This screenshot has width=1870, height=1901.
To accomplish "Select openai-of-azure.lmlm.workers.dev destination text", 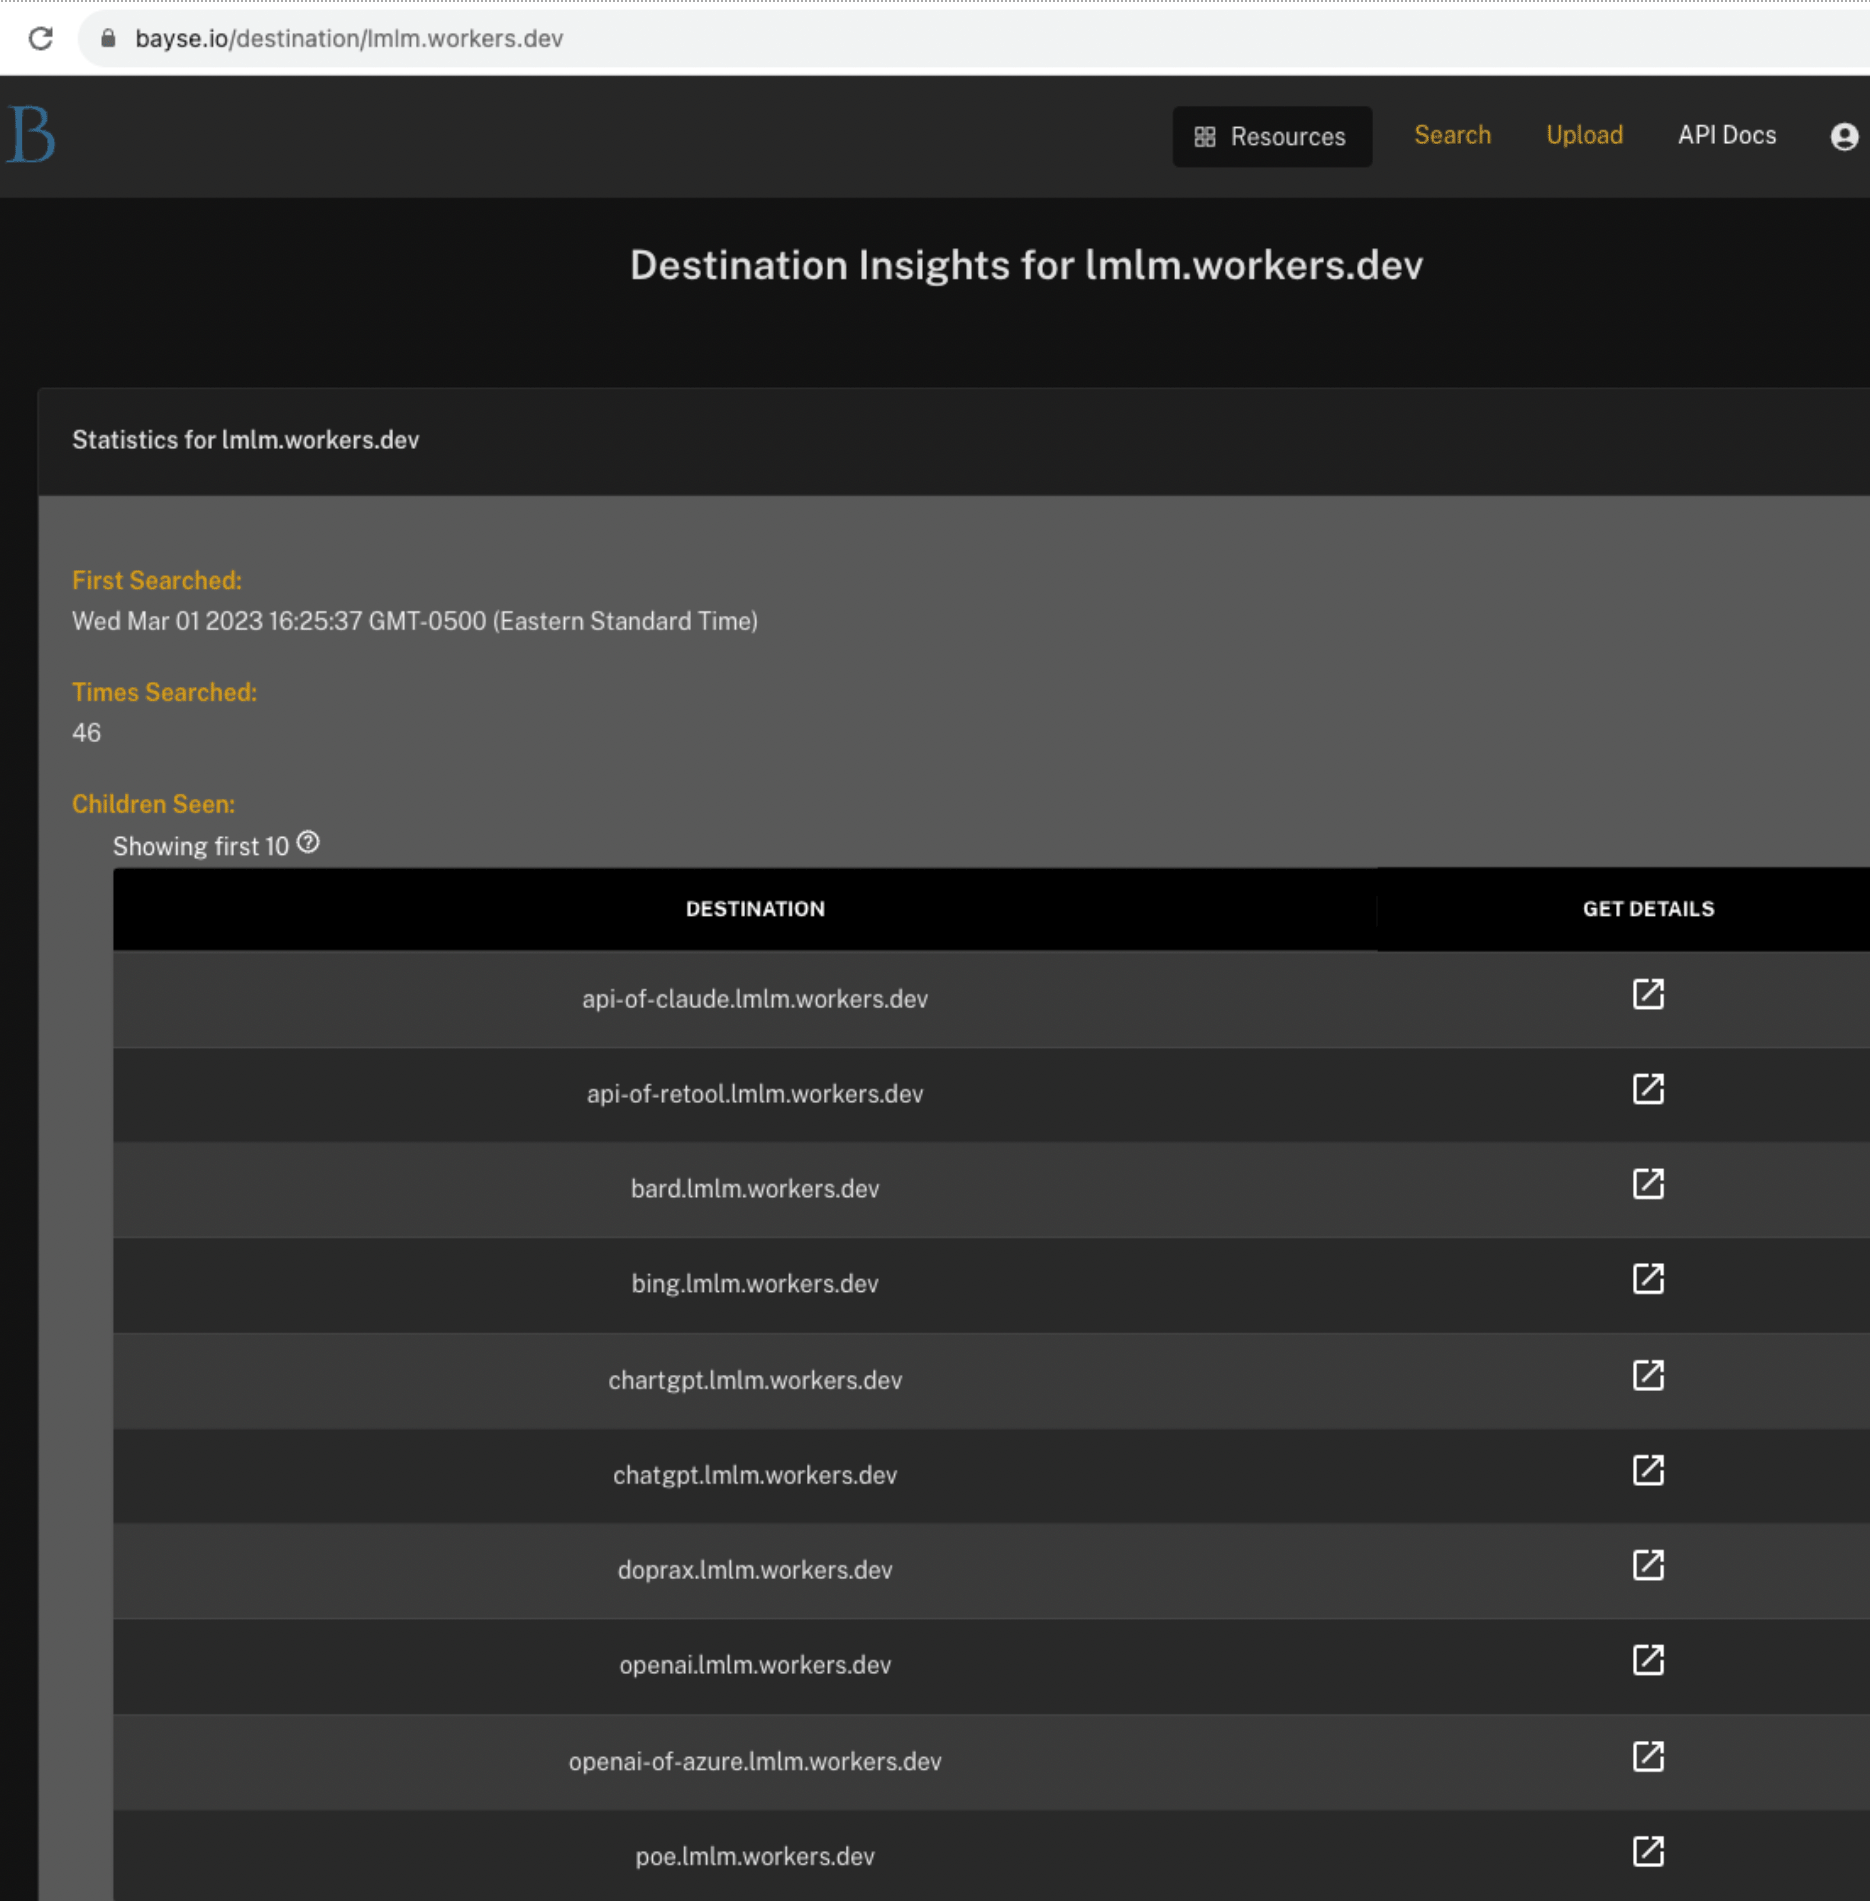I will click(x=755, y=1762).
